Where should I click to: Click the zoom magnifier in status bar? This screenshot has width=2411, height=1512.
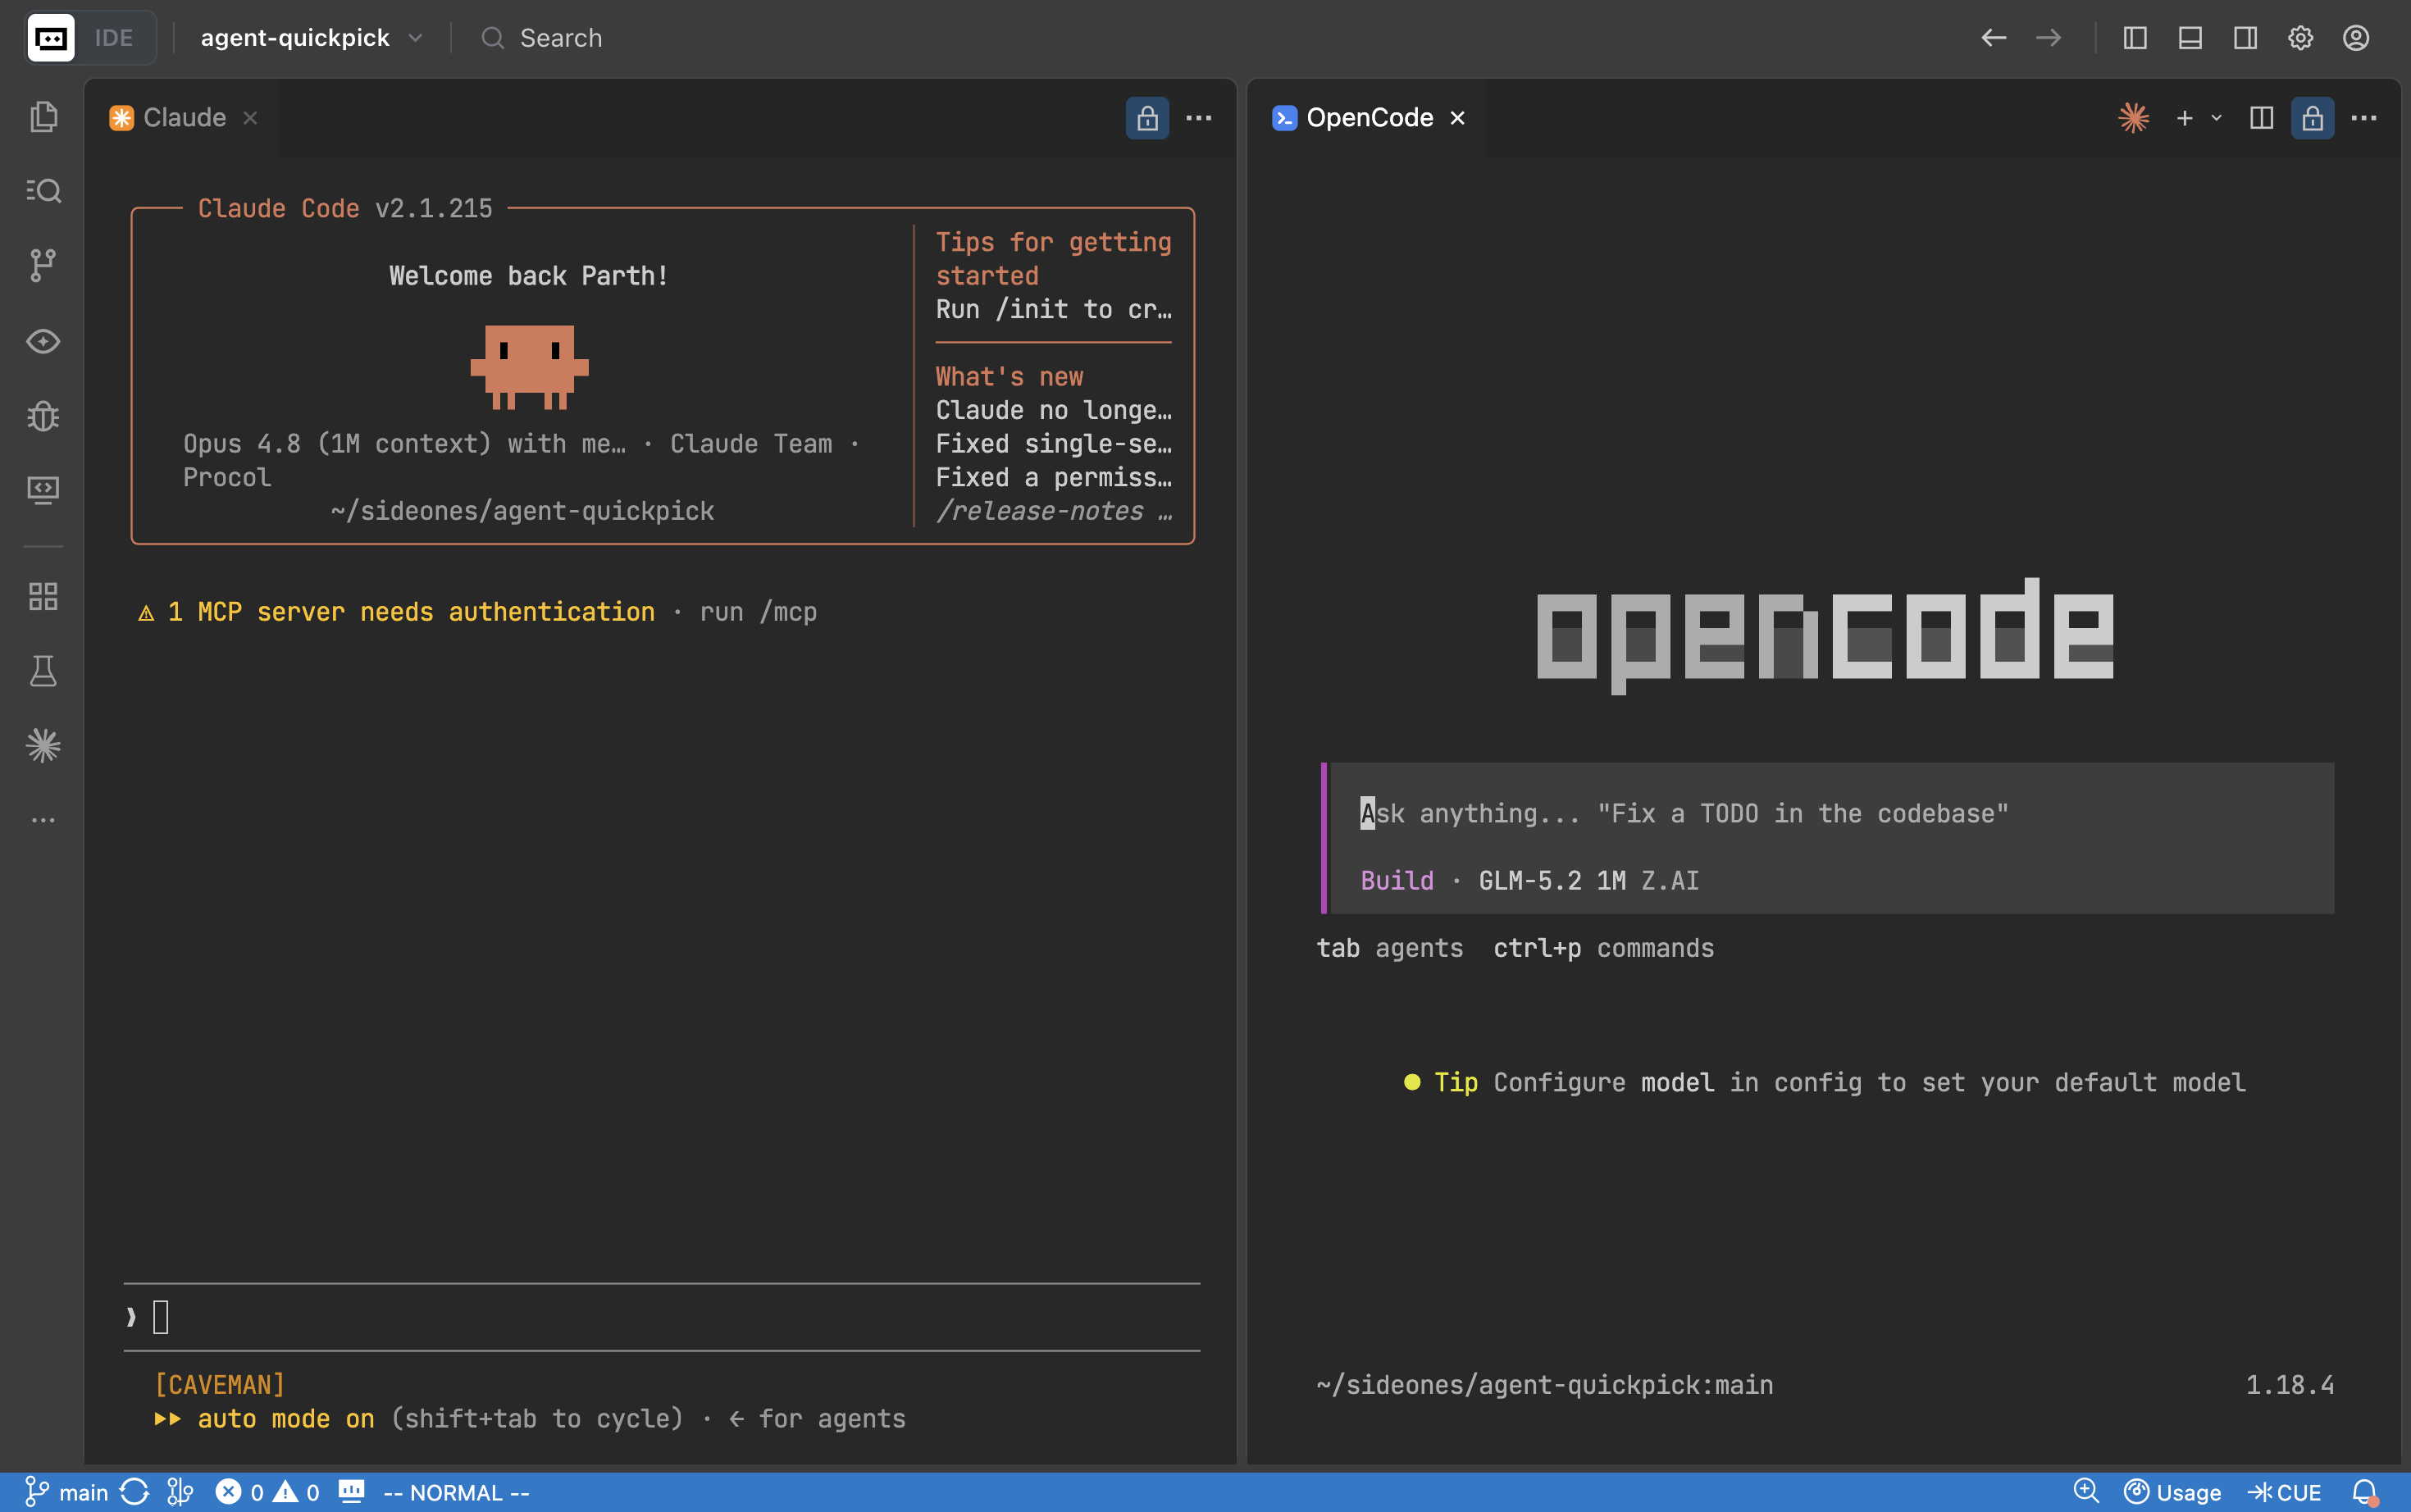click(x=2085, y=1492)
